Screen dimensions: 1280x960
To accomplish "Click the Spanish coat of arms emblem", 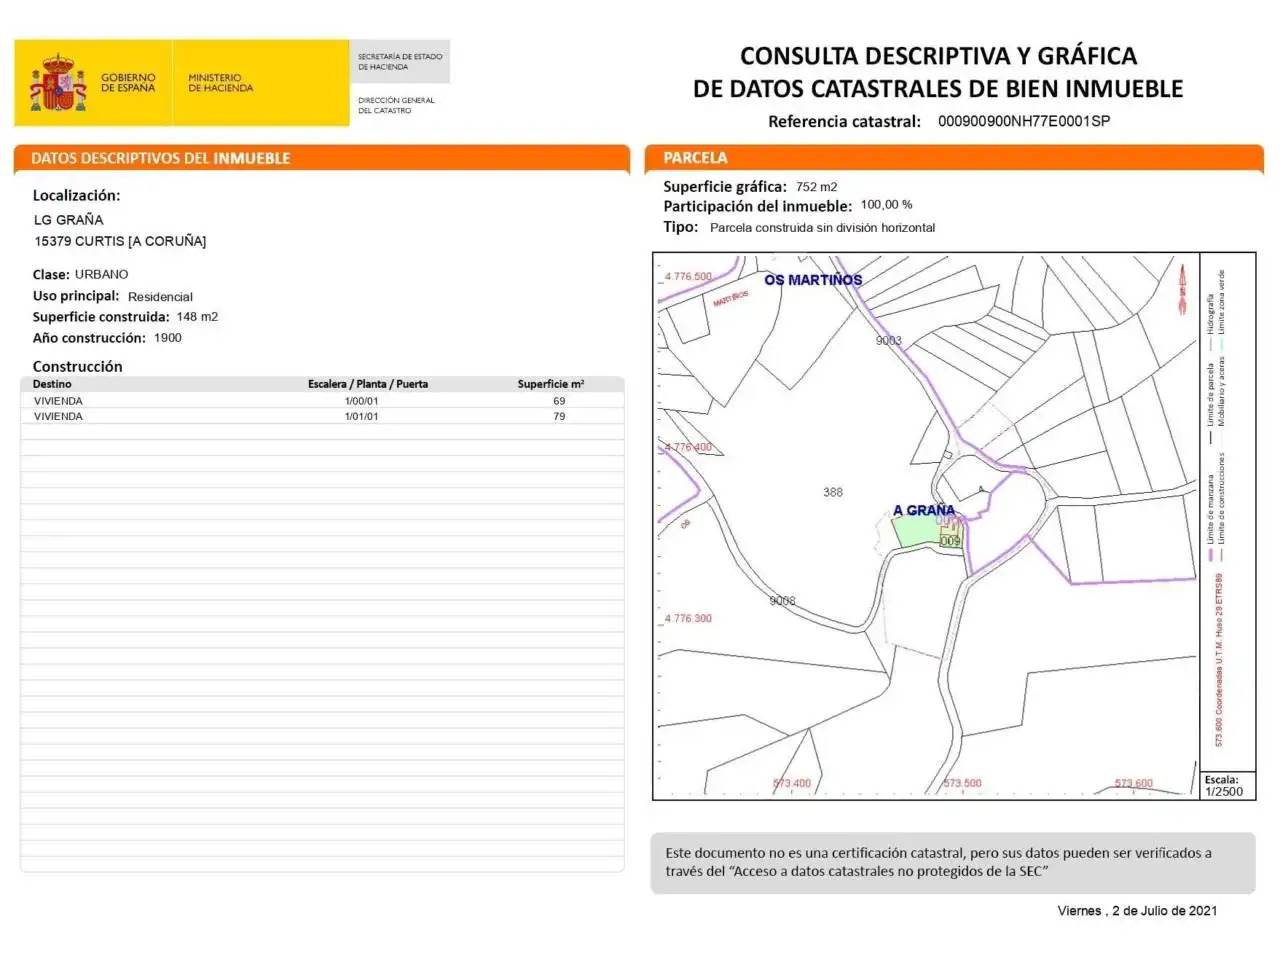I will [58, 83].
